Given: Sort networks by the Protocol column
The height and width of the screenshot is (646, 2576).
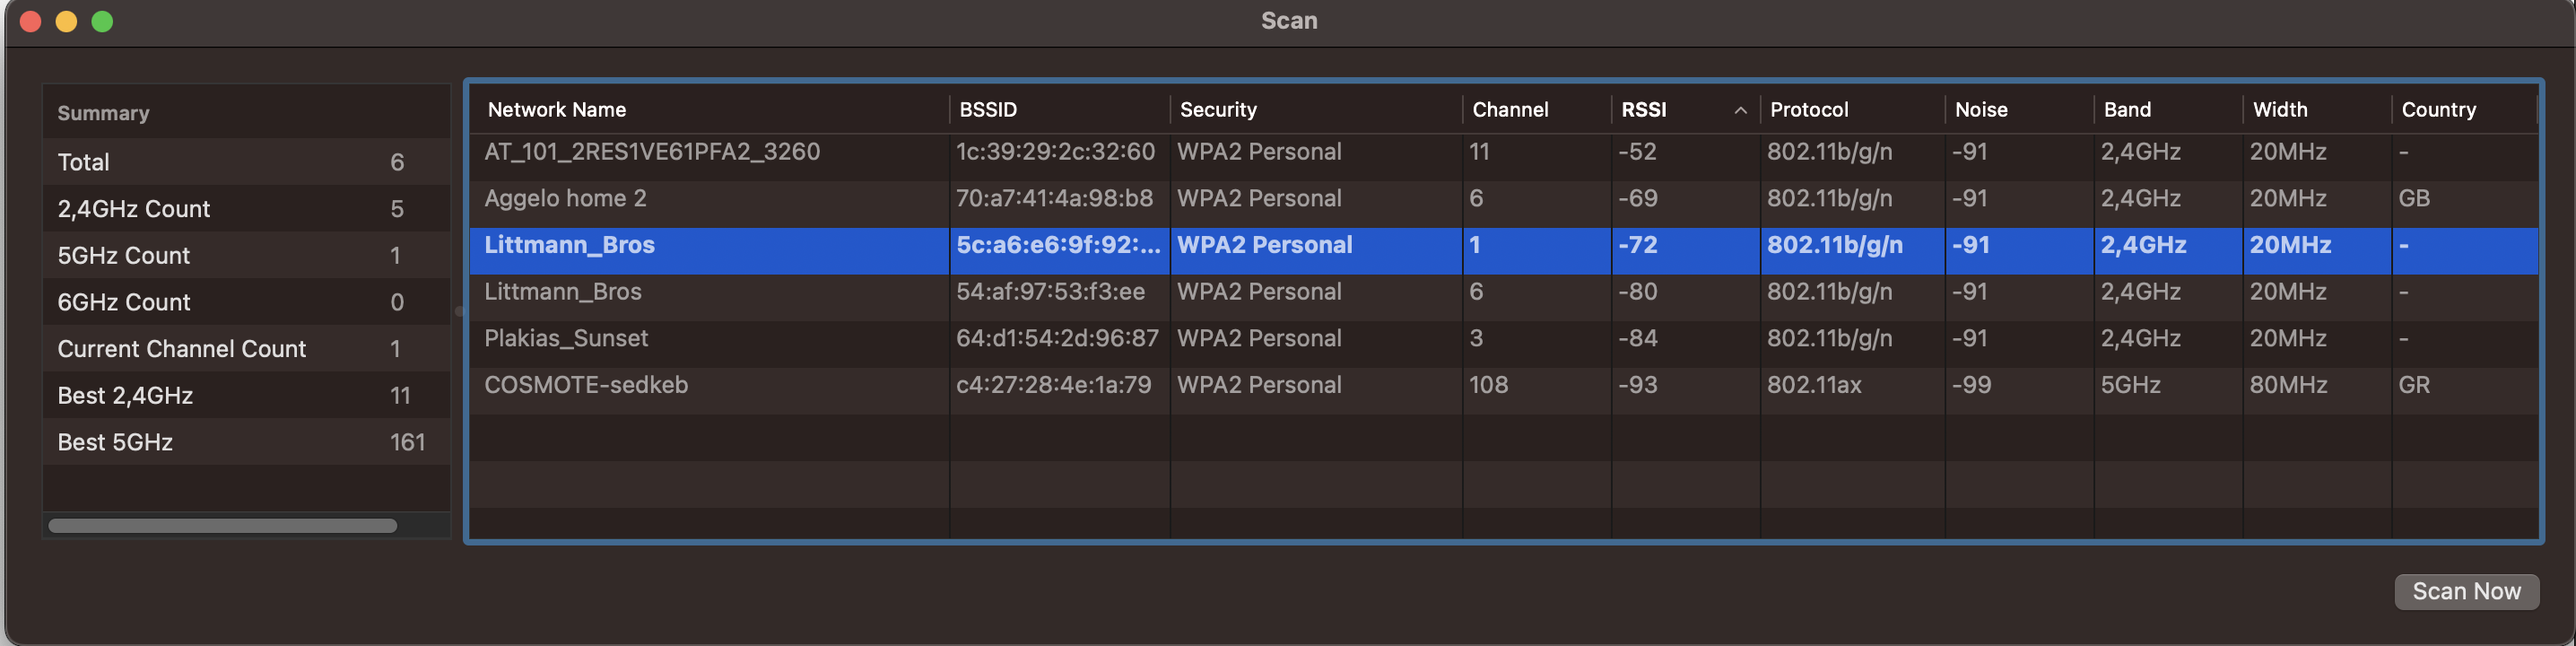Looking at the screenshot, I should [1808, 110].
